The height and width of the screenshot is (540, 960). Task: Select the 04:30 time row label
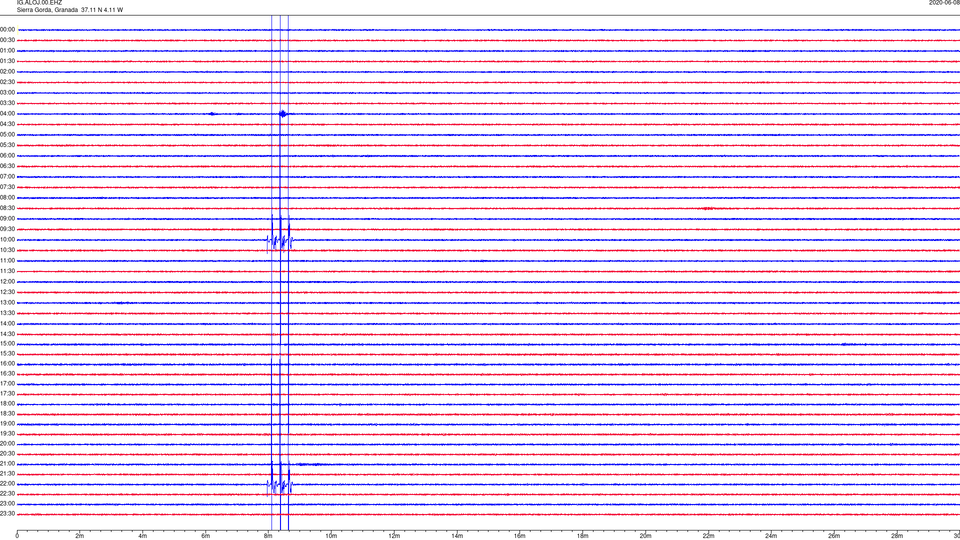pyautogui.click(x=7, y=124)
